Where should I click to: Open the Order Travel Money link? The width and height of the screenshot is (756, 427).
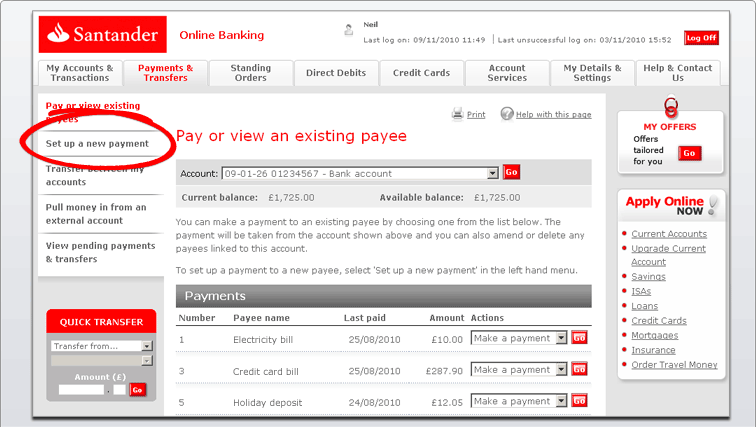675,365
